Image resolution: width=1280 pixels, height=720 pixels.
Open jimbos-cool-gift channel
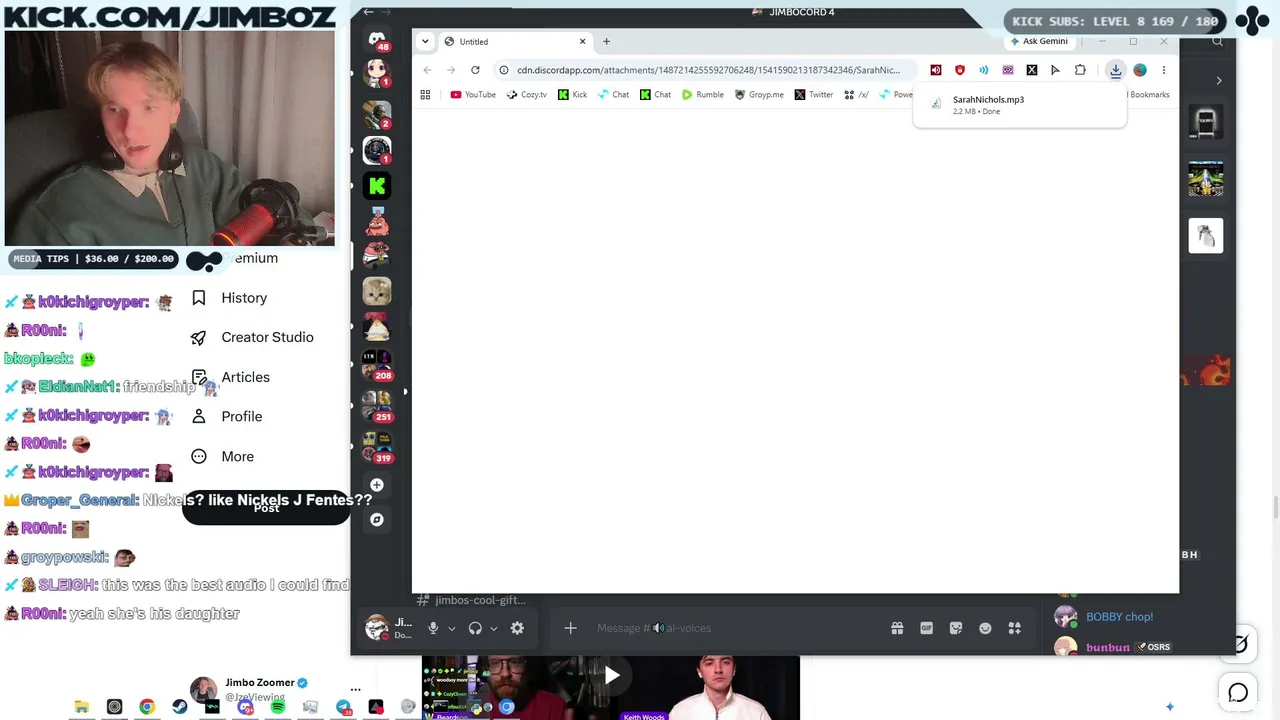(471, 600)
